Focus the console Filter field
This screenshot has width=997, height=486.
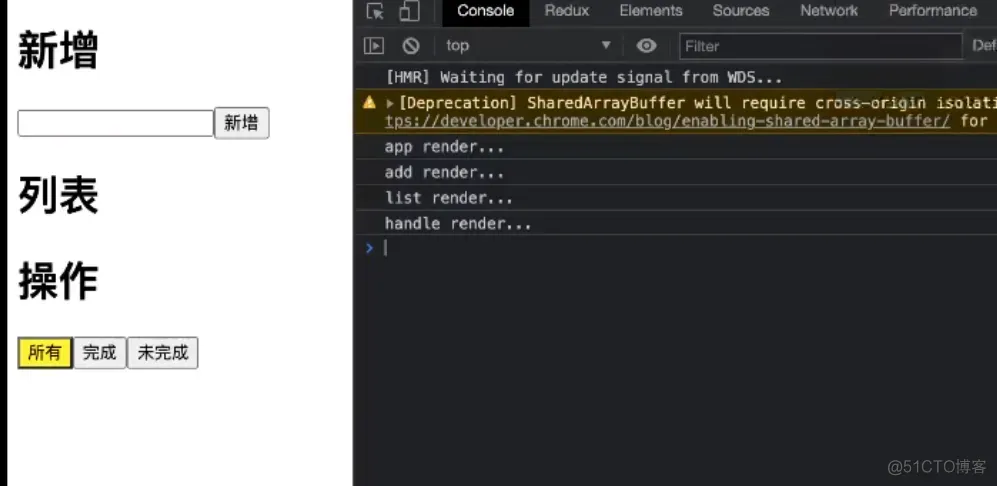(821, 46)
